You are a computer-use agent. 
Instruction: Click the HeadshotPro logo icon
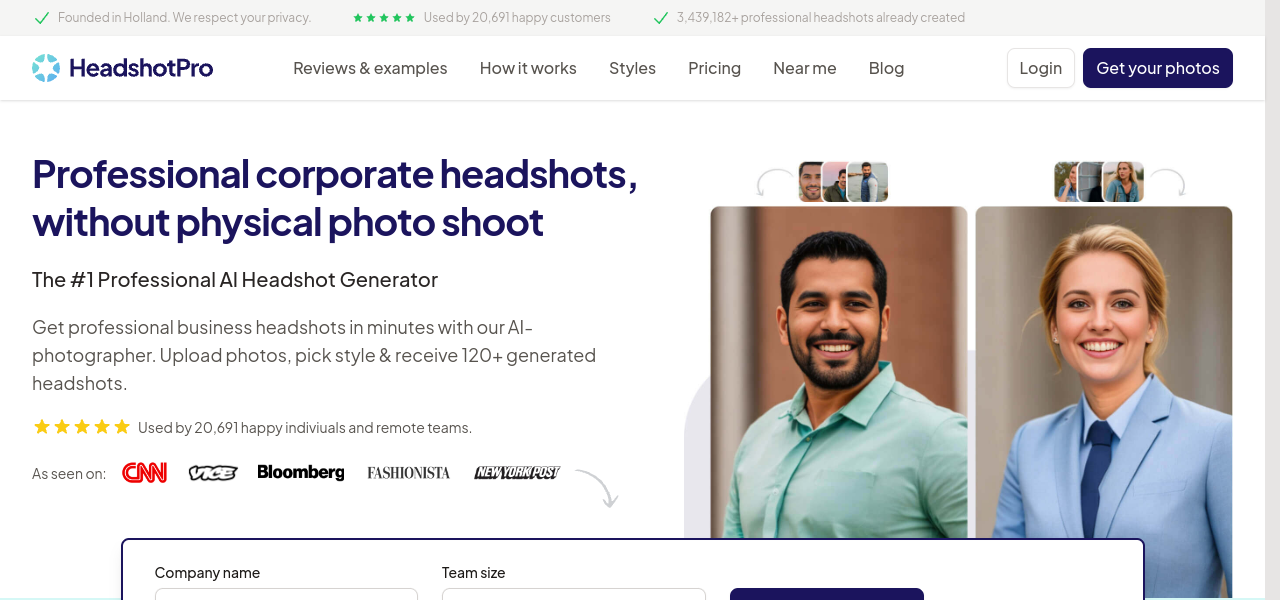pyautogui.click(x=46, y=68)
